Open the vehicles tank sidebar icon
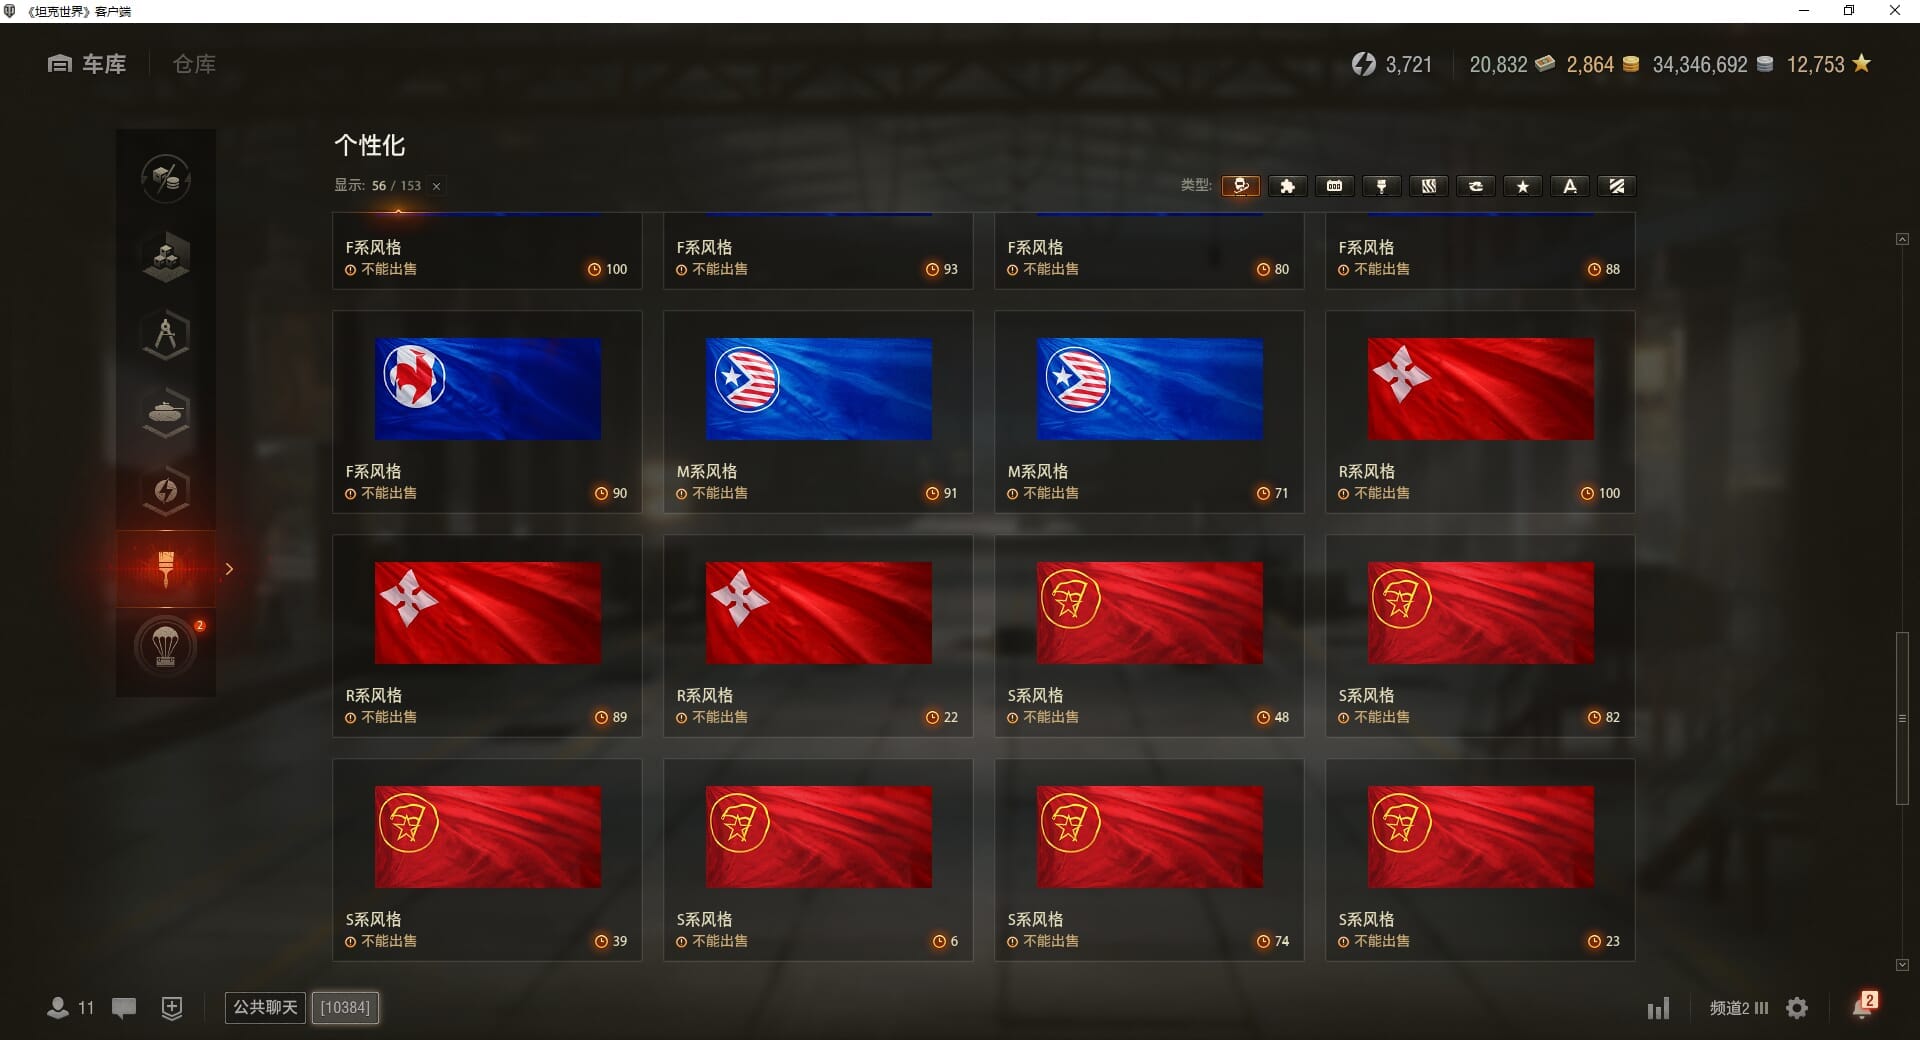Viewport: 1920px width, 1040px height. pos(166,413)
